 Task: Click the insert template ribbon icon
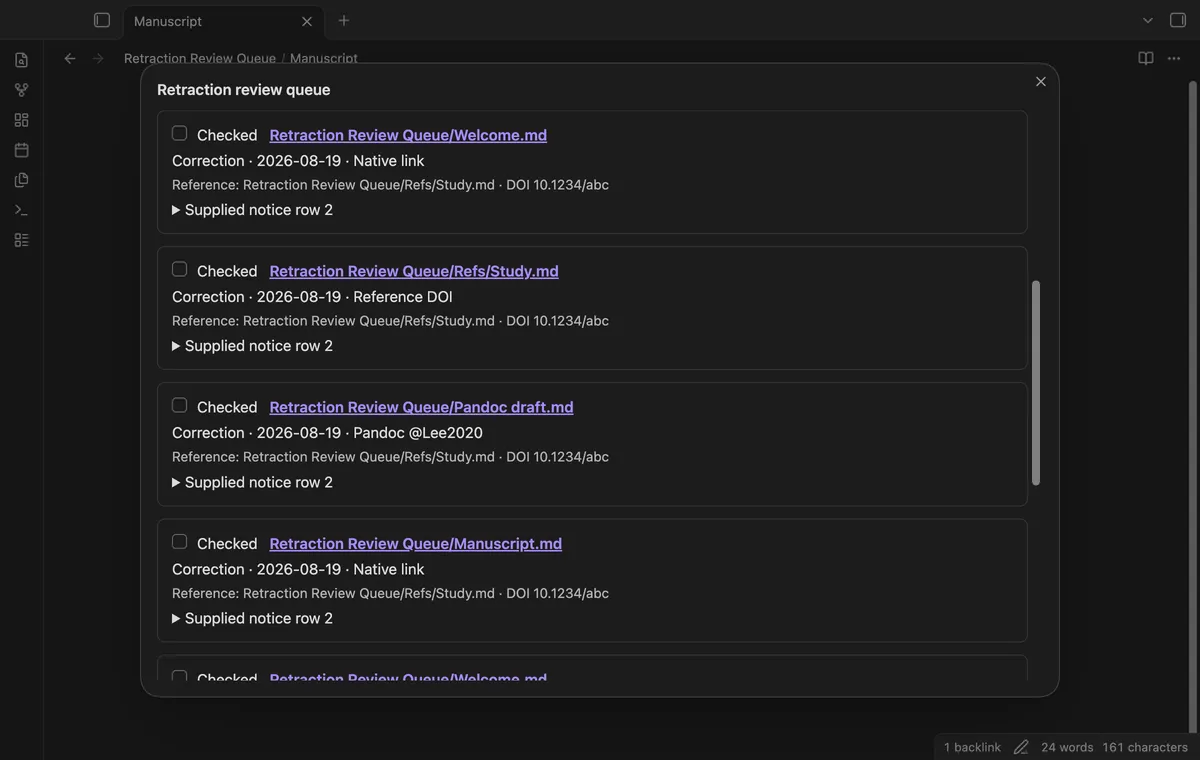[21, 180]
